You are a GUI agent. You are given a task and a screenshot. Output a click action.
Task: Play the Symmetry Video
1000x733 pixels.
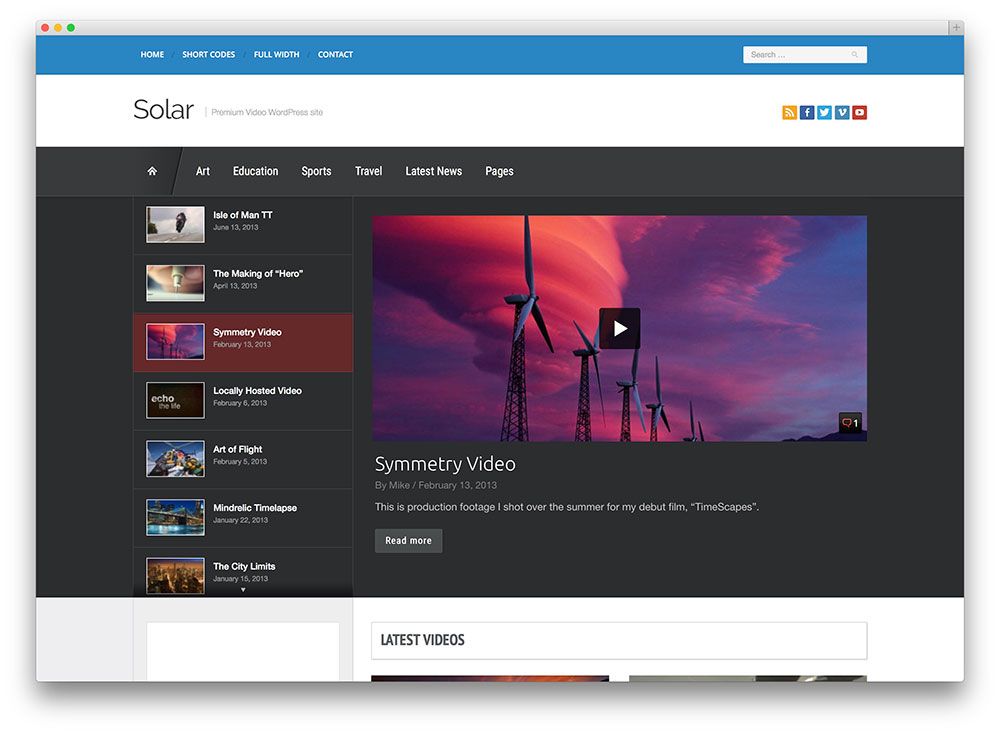(x=619, y=329)
